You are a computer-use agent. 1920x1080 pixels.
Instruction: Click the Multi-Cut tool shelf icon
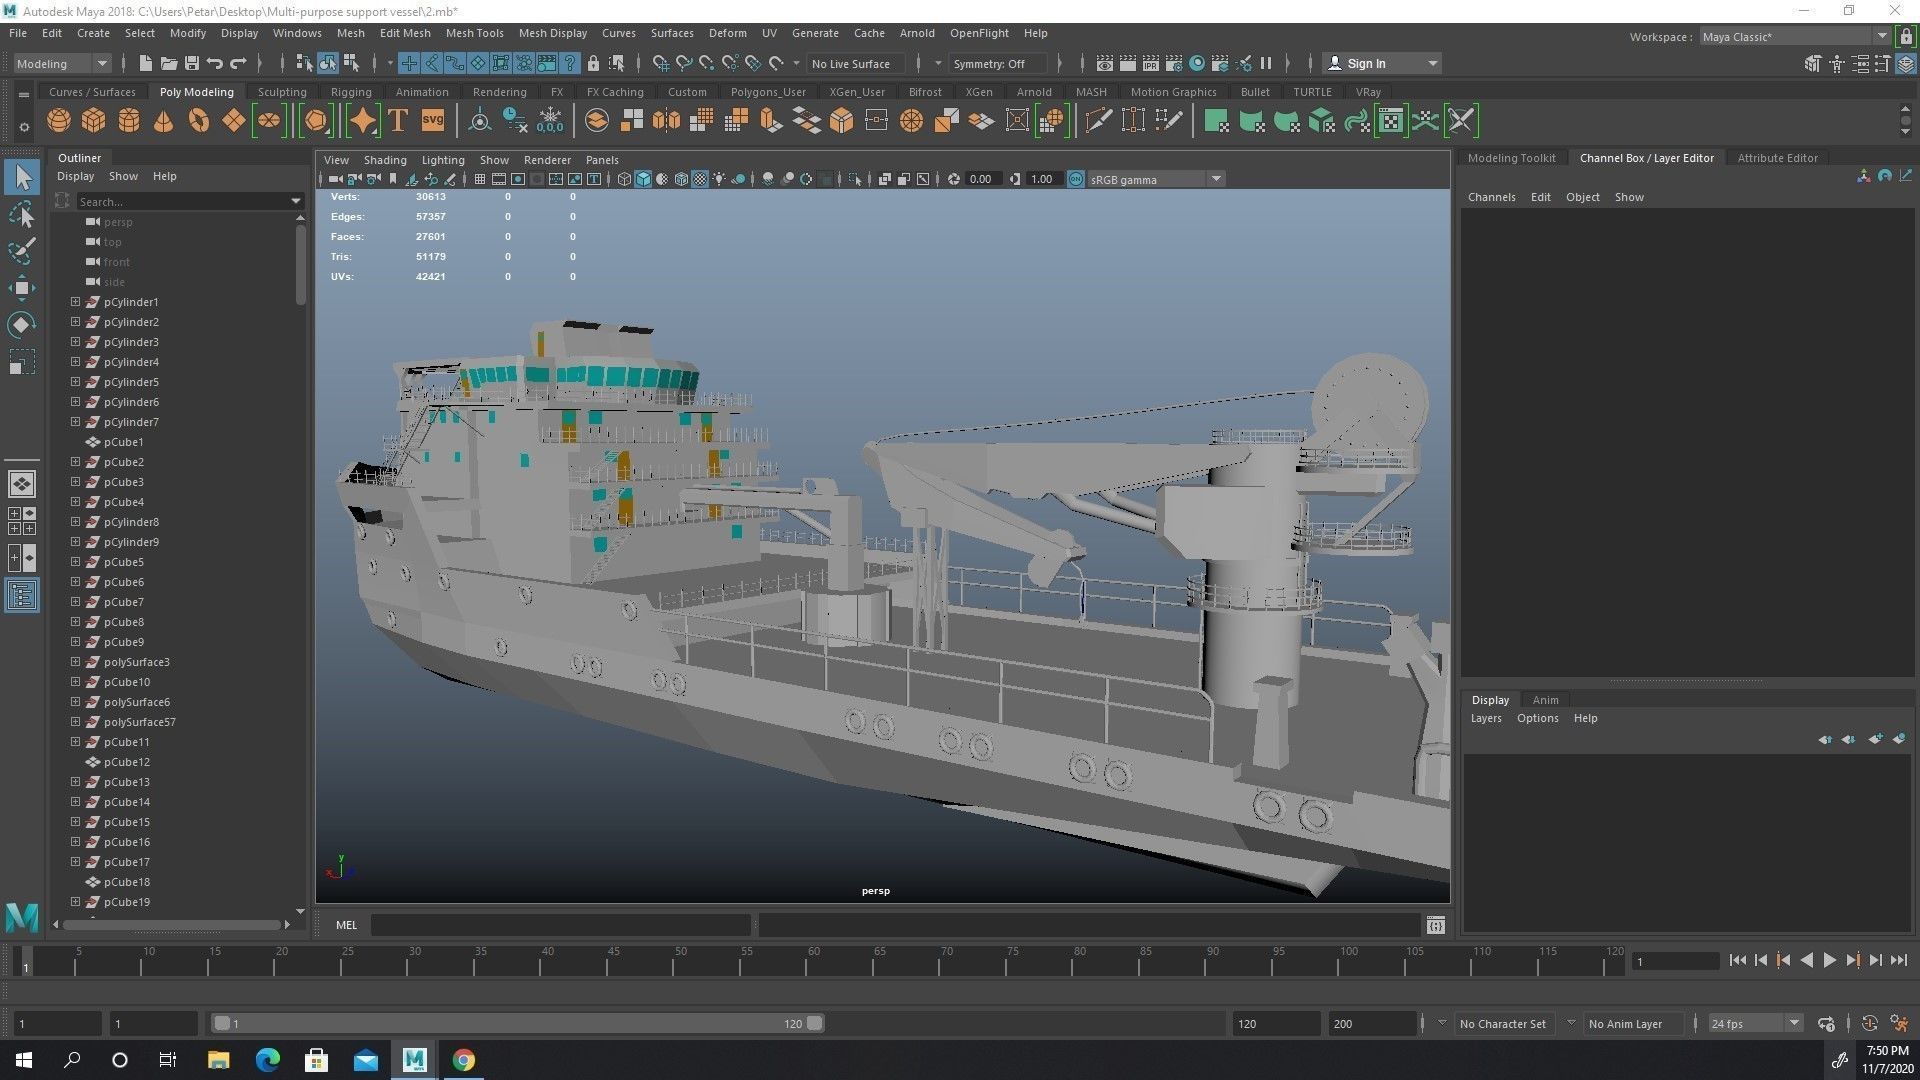click(1098, 121)
